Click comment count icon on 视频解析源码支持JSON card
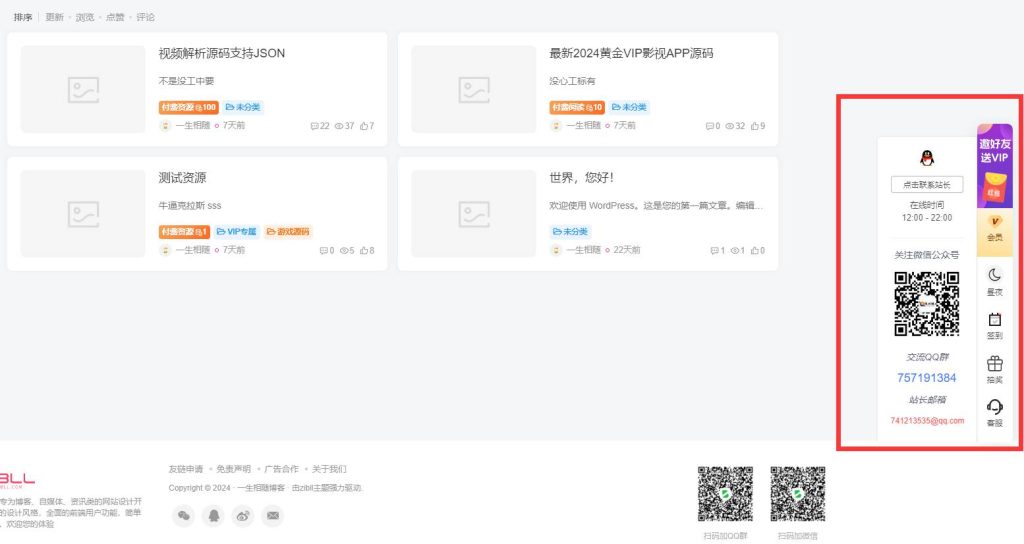1024x544 pixels. (x=315, y=126)
